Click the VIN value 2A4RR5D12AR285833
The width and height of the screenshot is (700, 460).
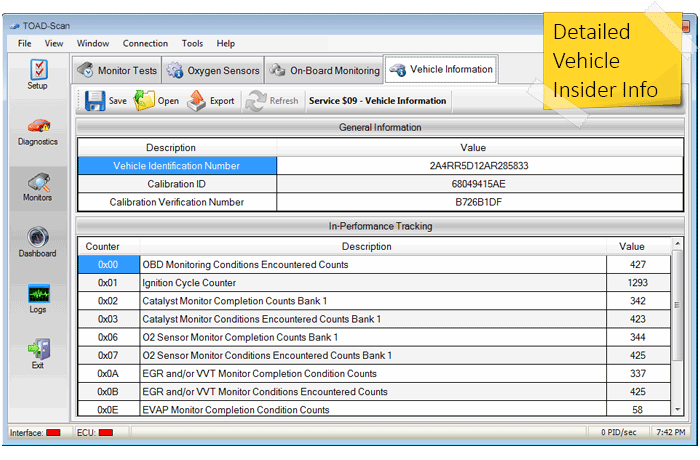click(x=479, y=166)
